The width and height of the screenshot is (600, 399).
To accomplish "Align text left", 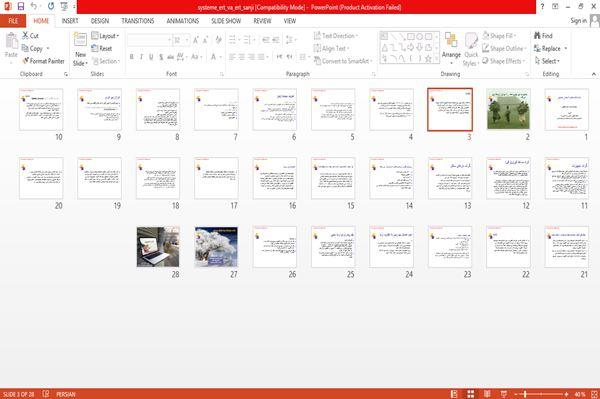I will [x=232, y=57].
